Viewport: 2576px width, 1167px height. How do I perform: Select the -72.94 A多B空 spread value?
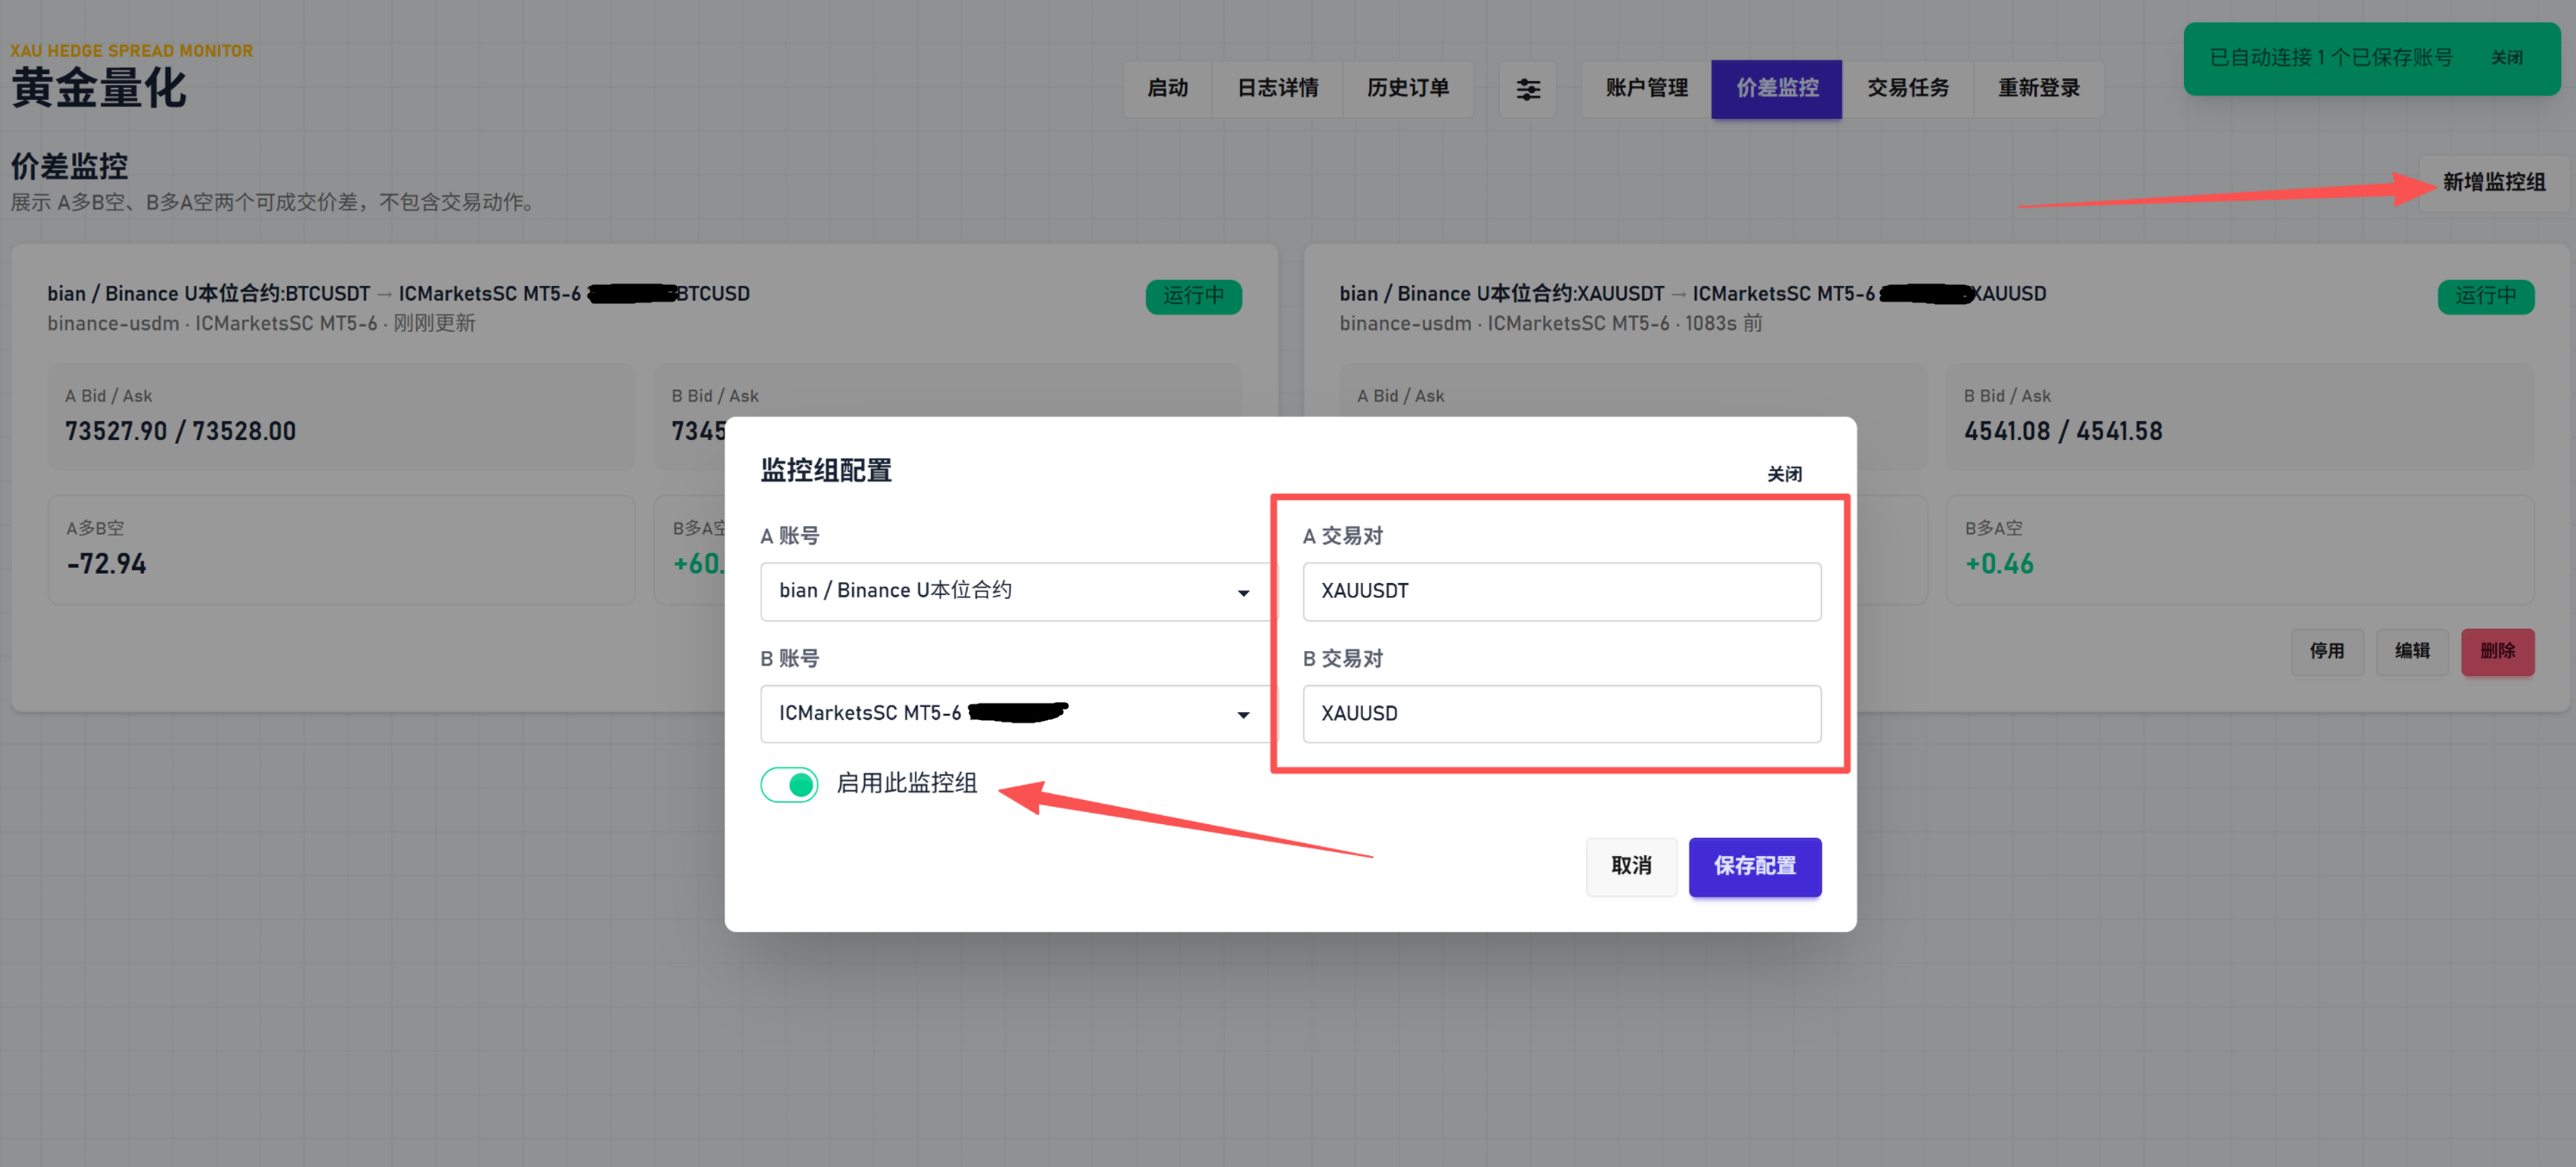pos(107,564)
